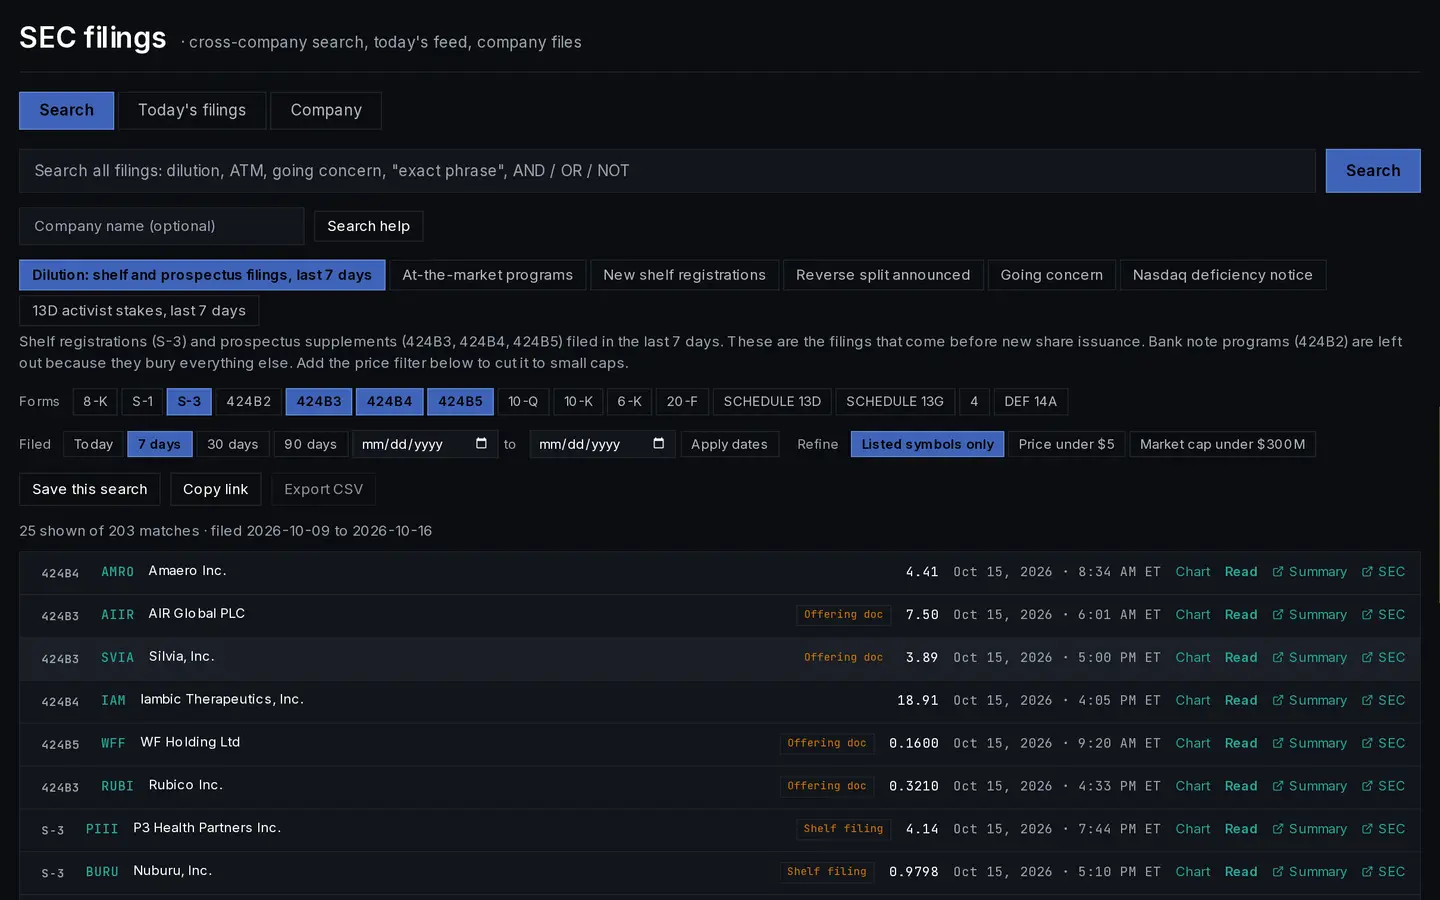This screenshot has height=900, width=1440.
Task: Click Save this search
Action: point(90,489)
